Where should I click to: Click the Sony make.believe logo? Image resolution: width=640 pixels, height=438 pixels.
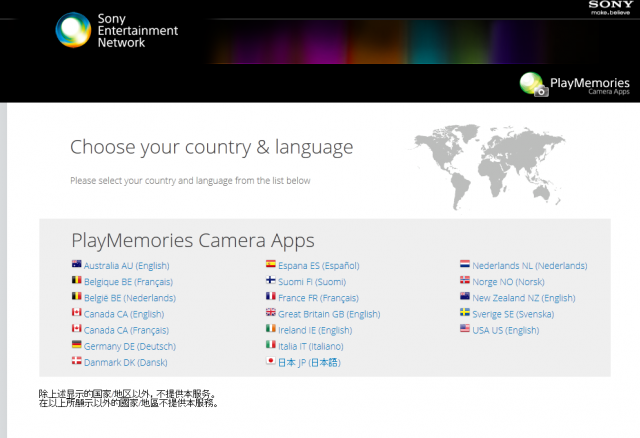(611, 7)
